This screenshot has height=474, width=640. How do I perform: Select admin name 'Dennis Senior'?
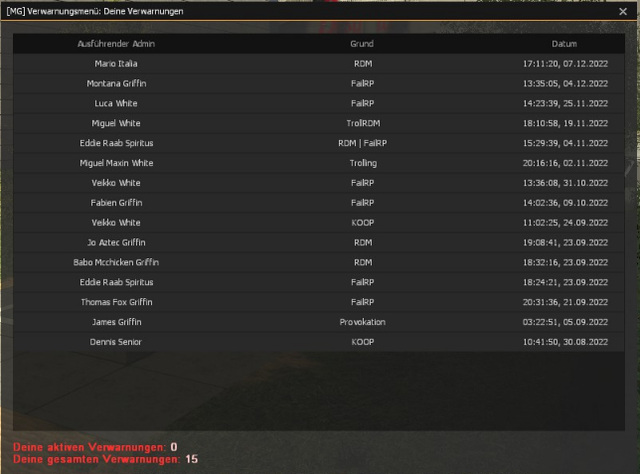click(116, 342)
